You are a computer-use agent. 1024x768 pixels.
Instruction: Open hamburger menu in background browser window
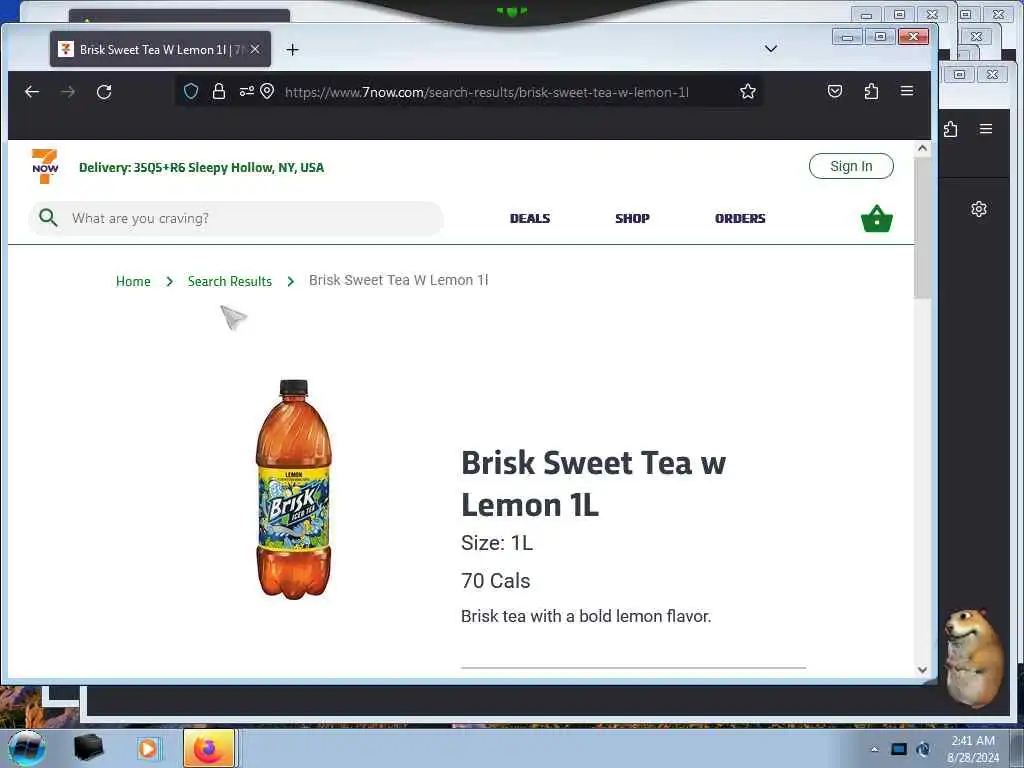(986, 129)
